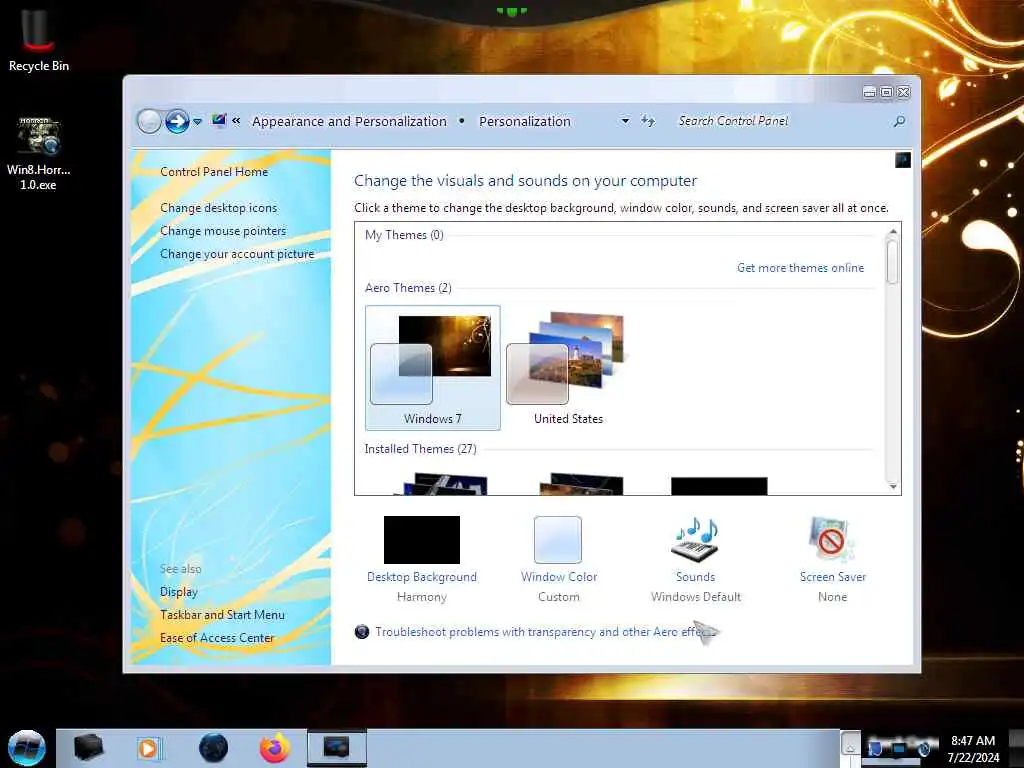Screen dimensions: 1024x768
Task: Click the themes list scroll down arrow
Action: pos(893,487)
